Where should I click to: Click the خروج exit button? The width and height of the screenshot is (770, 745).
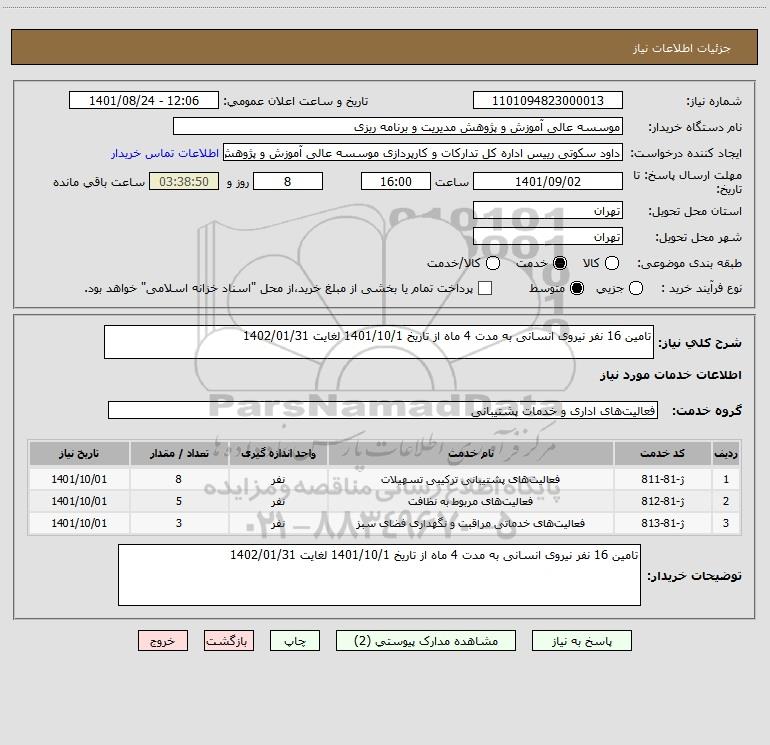pyautogui.click(x=163, y=641)
